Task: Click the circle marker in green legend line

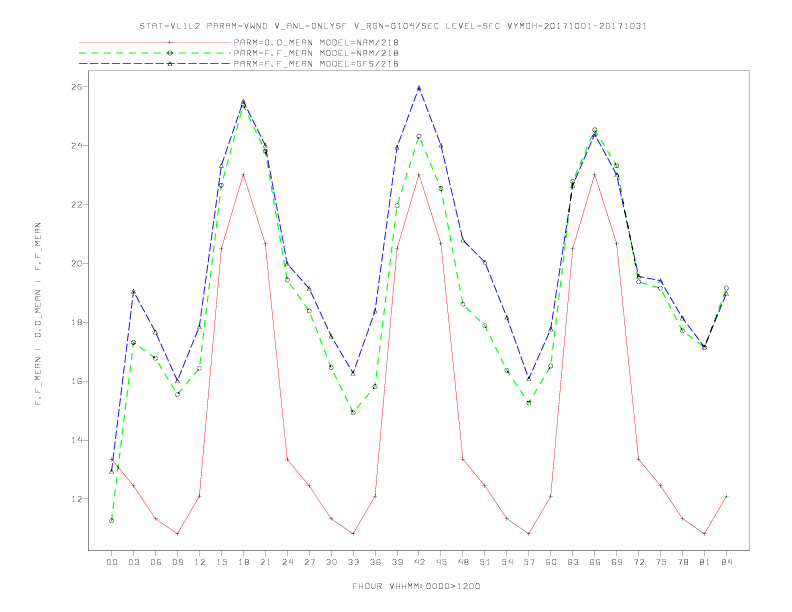Action: pyautogui.click(x=170, y=53)
